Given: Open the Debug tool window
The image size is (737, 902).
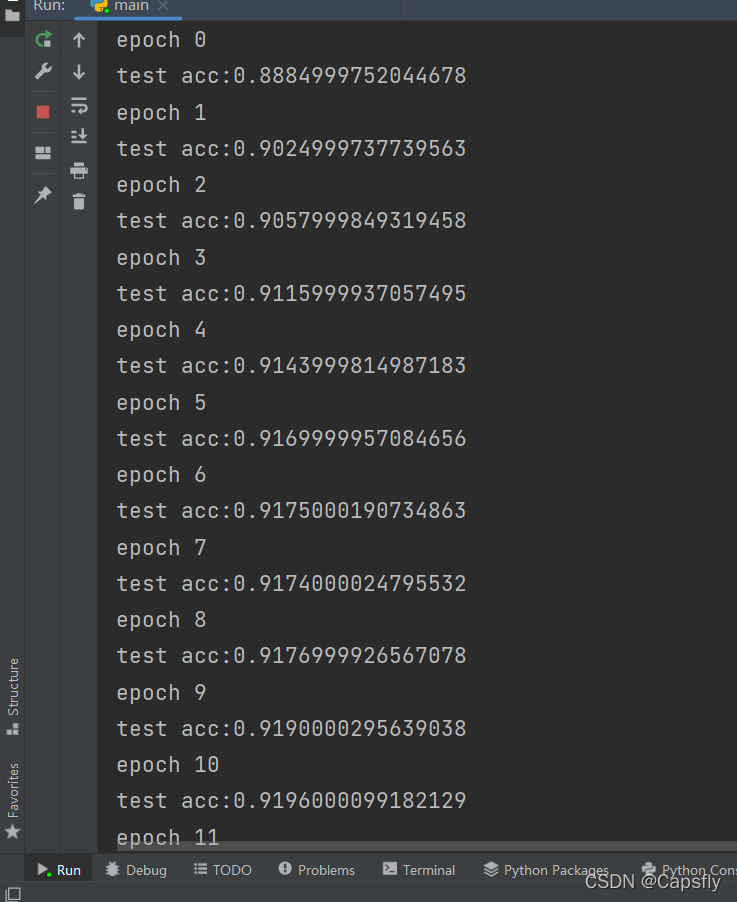Looking at the screenshot, I should (136, 870).
